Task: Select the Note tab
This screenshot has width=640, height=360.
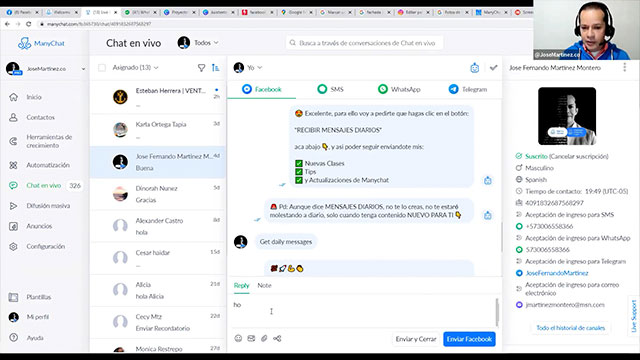Action: pos(264,286)
